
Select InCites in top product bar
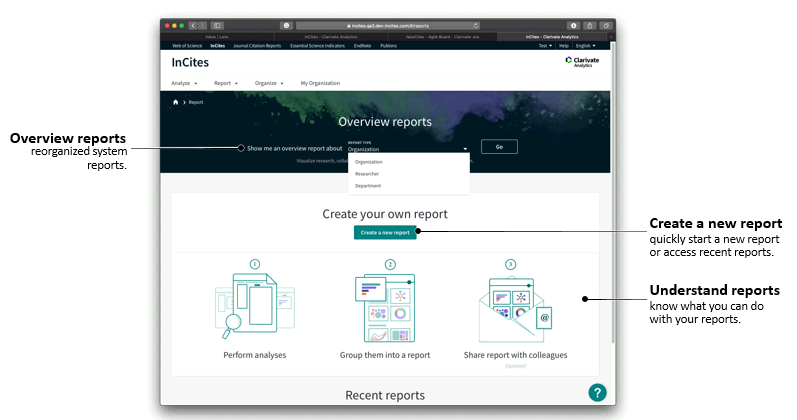pyautogui.click(x=218, y=46)
